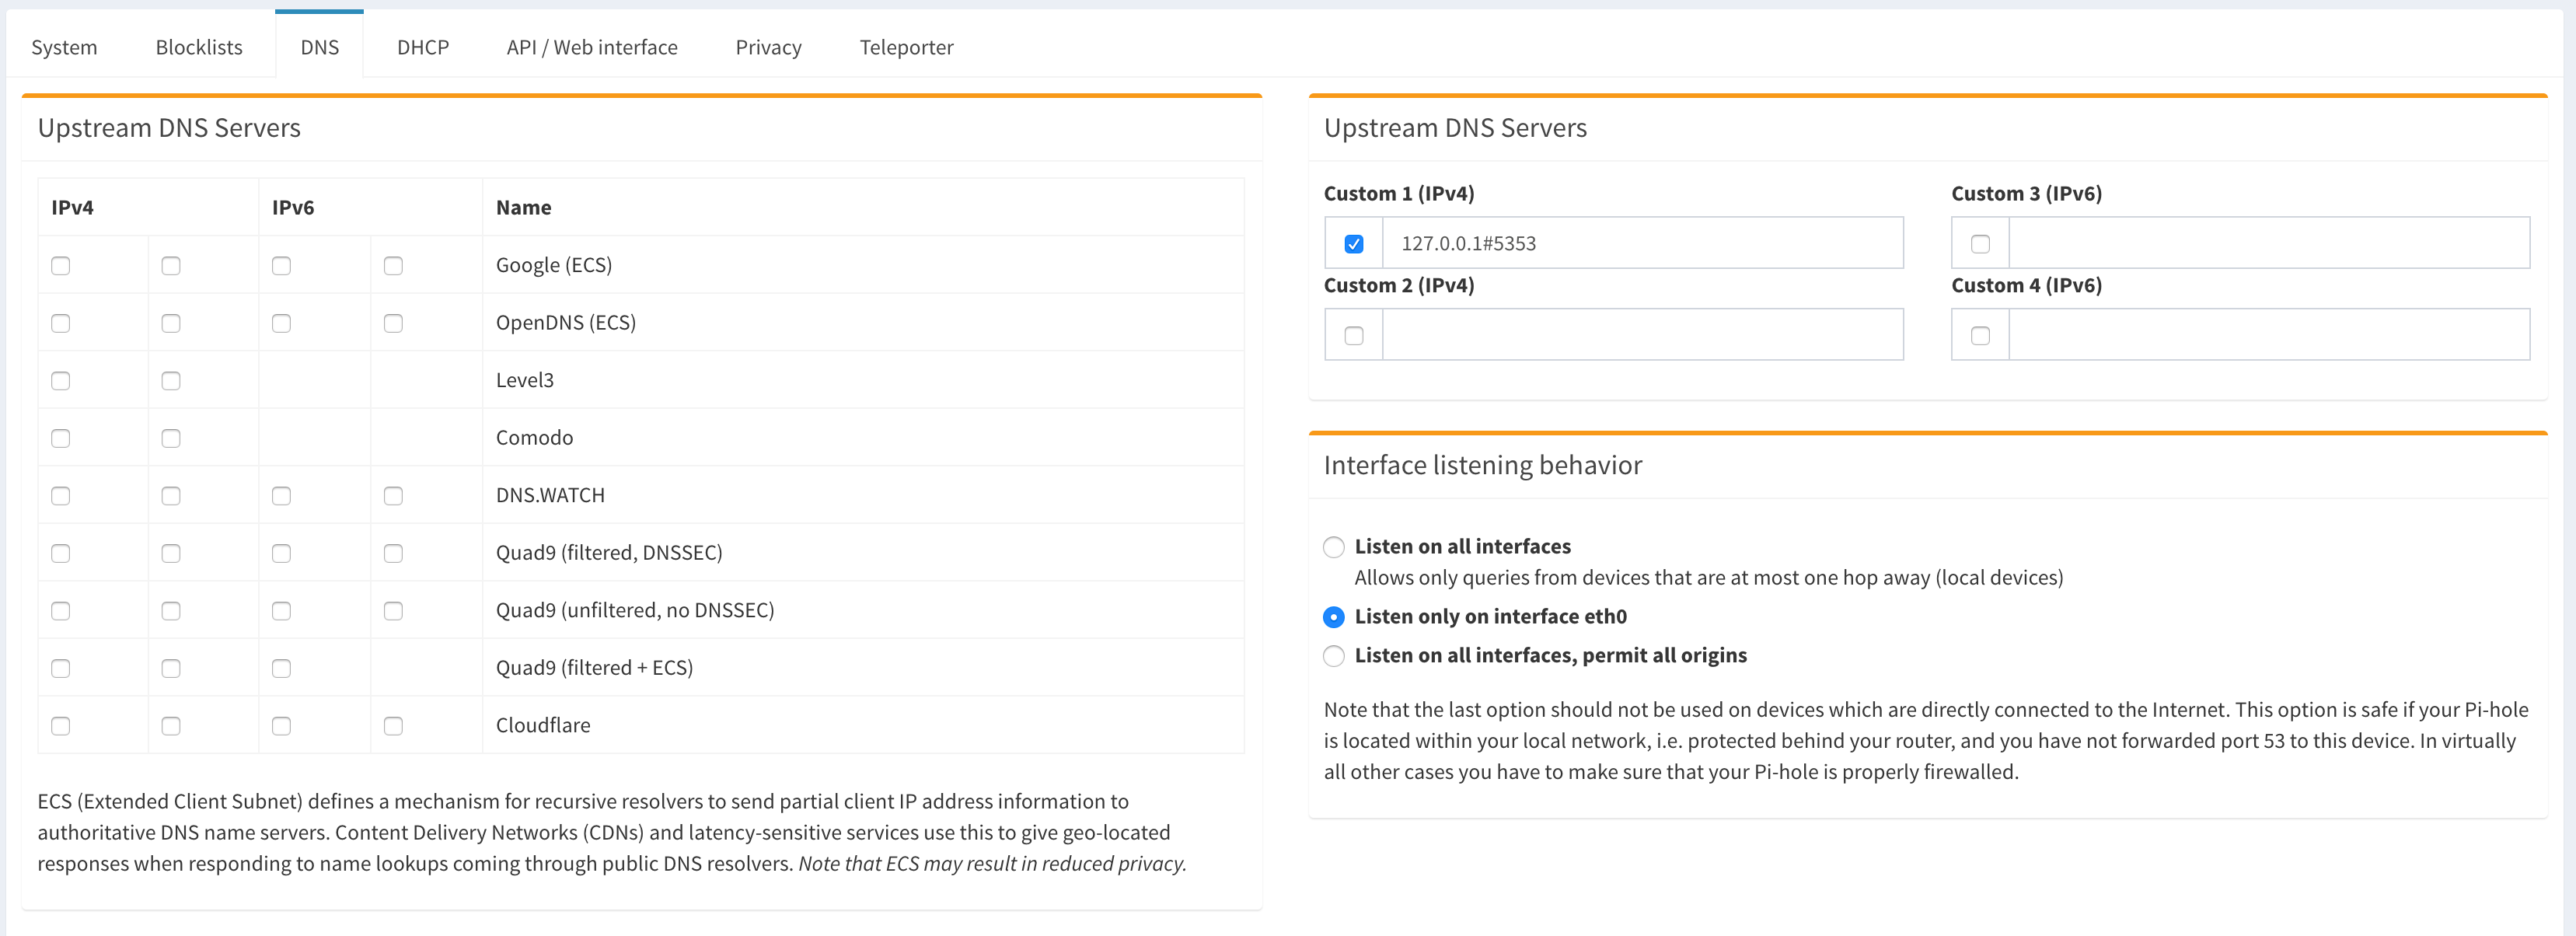
Task: Check the second IPv6 box for Google (ECS)
Action: tap(393, 266)
